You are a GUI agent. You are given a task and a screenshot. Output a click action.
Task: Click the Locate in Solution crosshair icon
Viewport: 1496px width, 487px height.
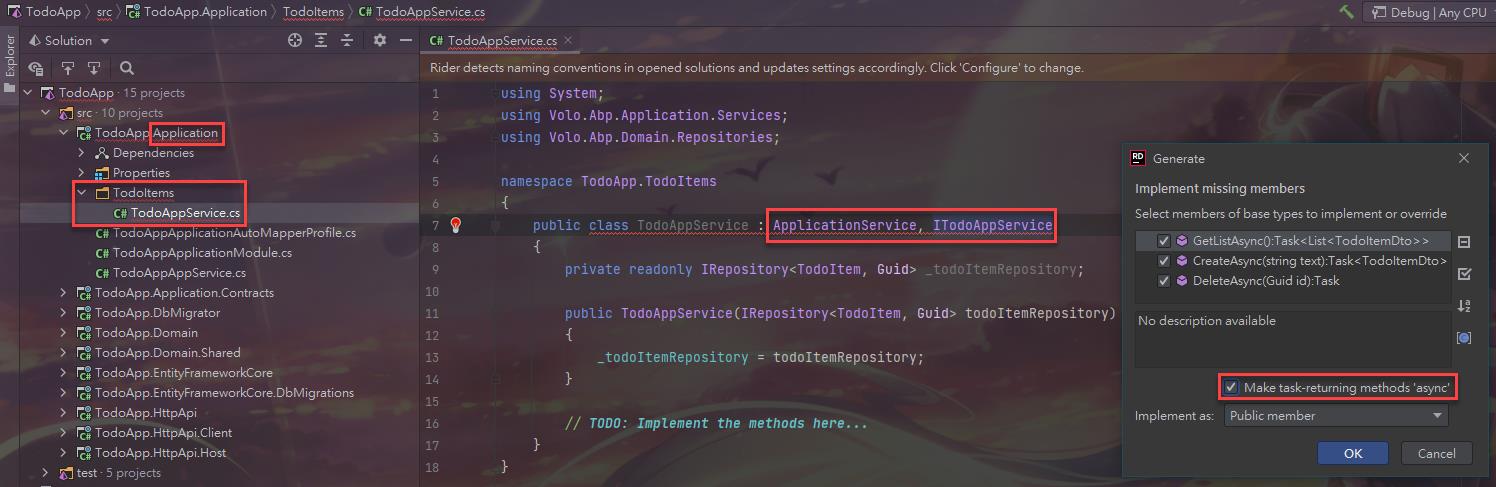tap(295, 41)
